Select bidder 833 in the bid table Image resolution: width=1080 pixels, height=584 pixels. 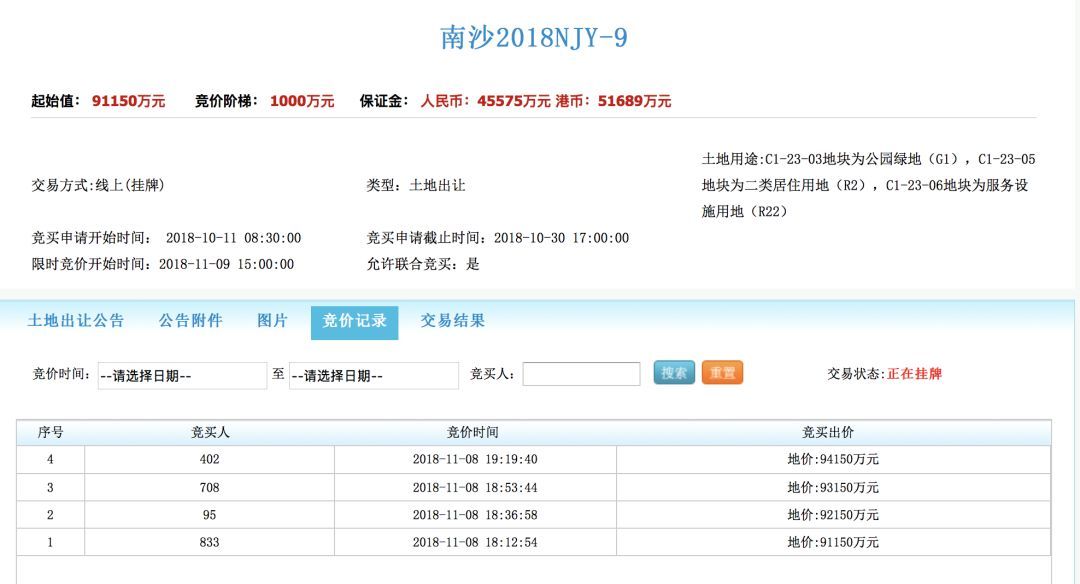point(209,543)
